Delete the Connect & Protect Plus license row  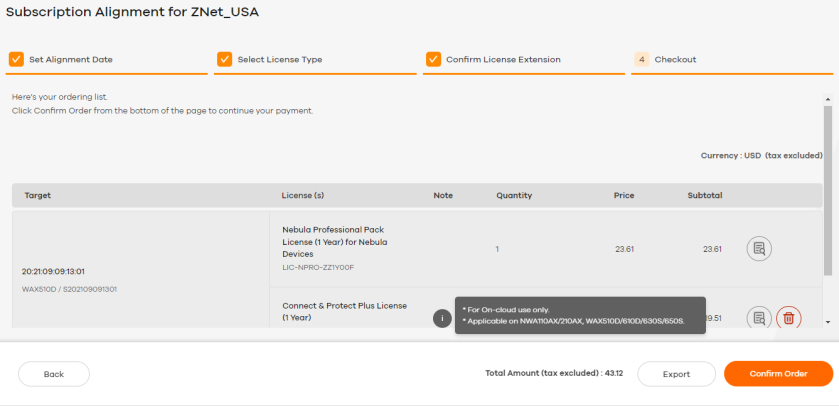pyautogui.click(x=788, y=317)
